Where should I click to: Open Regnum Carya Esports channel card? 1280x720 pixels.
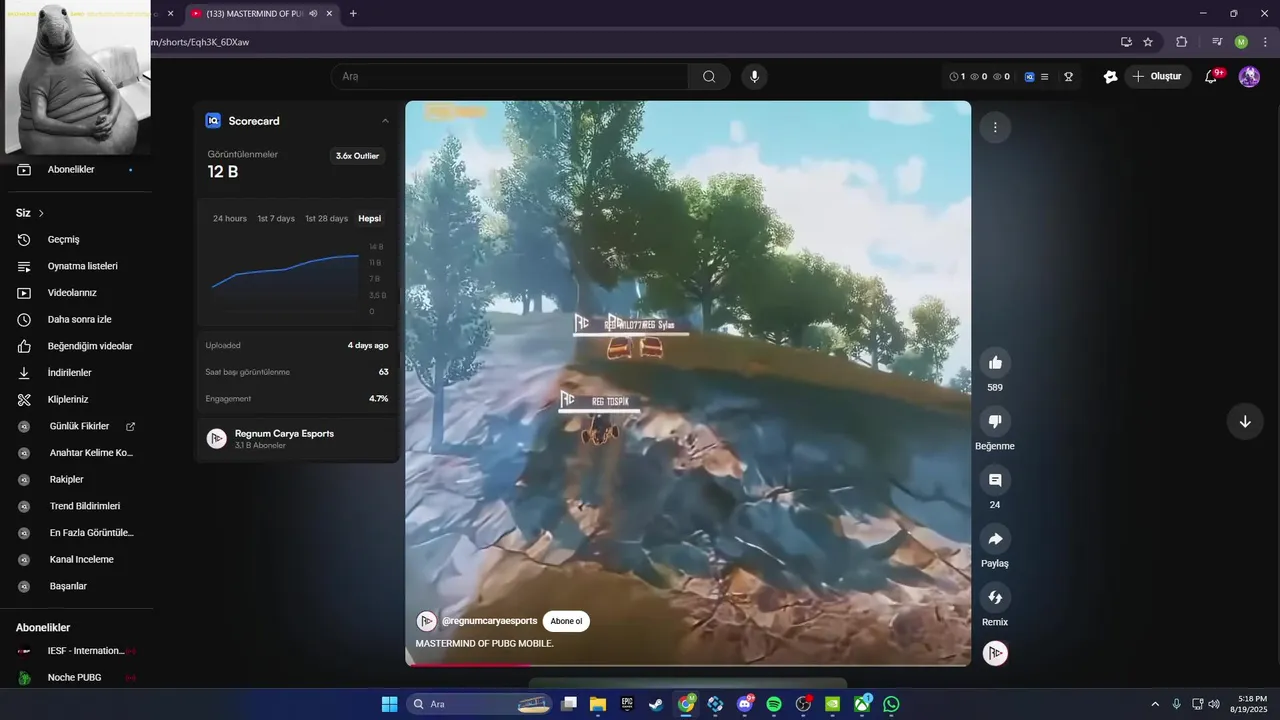(x=297, y=438)
